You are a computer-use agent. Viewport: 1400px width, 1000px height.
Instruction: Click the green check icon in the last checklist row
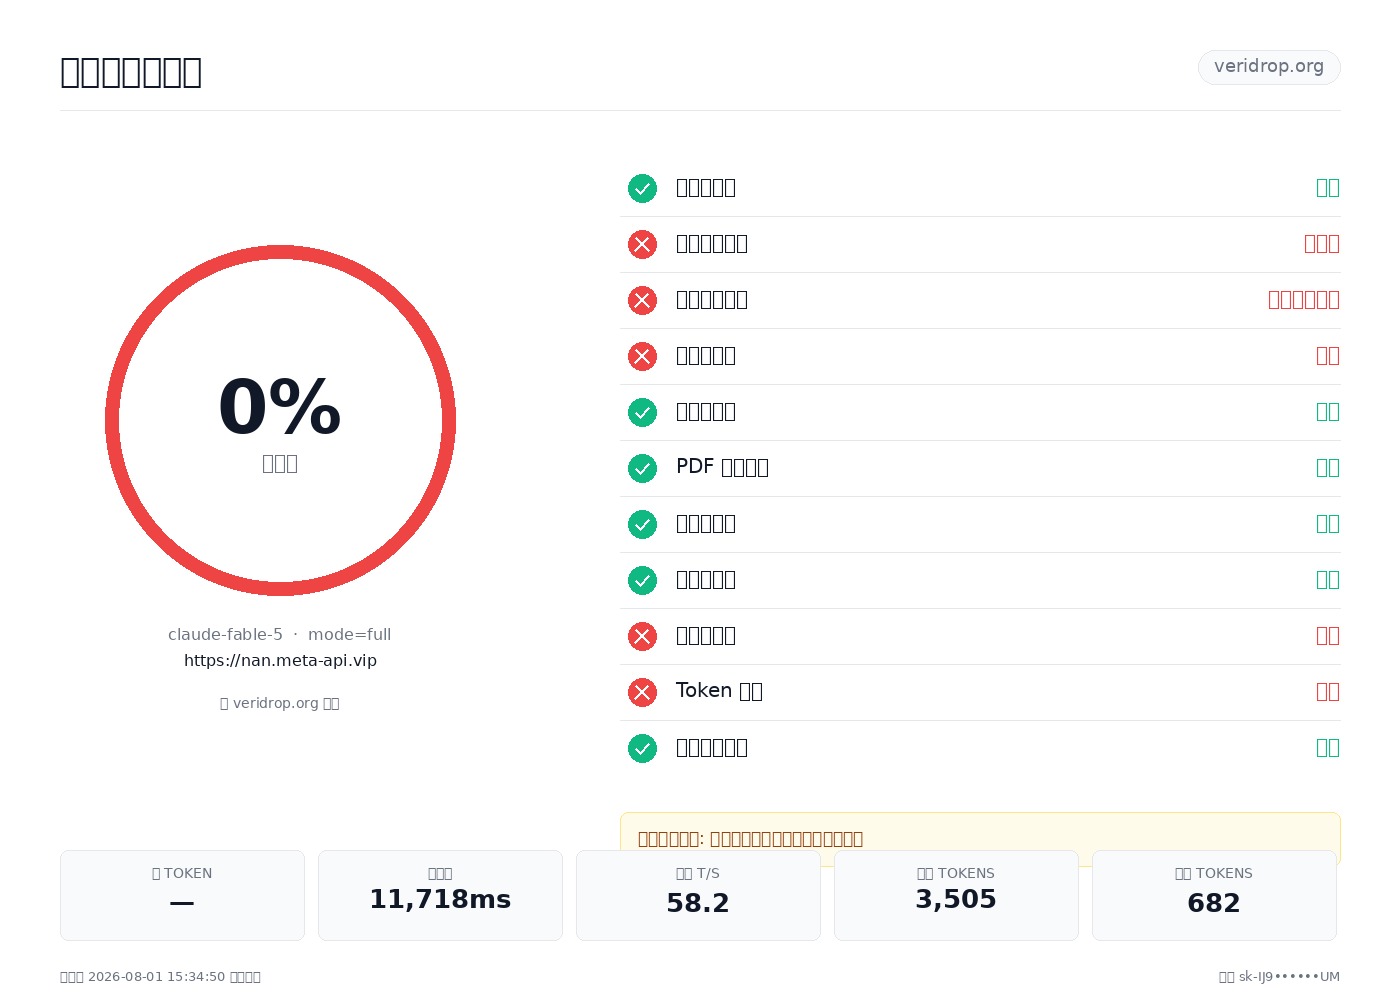642,748
